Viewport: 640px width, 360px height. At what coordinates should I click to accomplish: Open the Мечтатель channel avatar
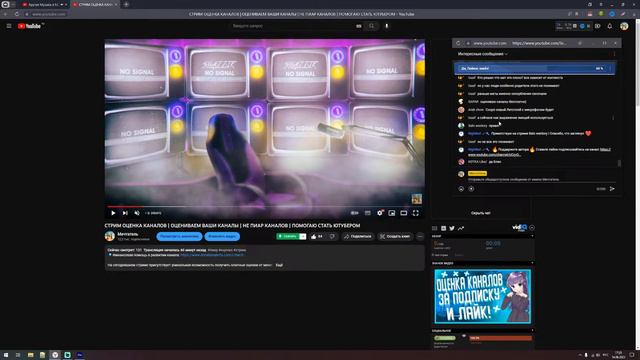pyautogui.click(x=109, y=236)
